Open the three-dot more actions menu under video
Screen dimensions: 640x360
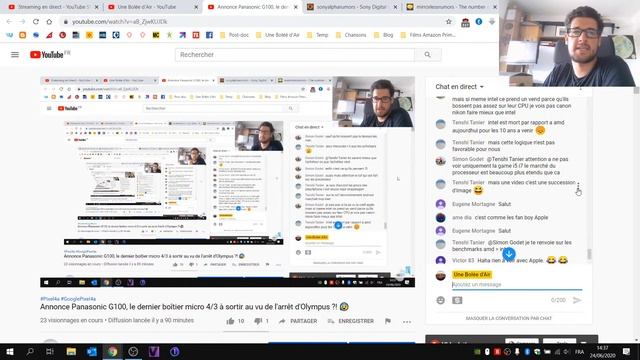407,322
